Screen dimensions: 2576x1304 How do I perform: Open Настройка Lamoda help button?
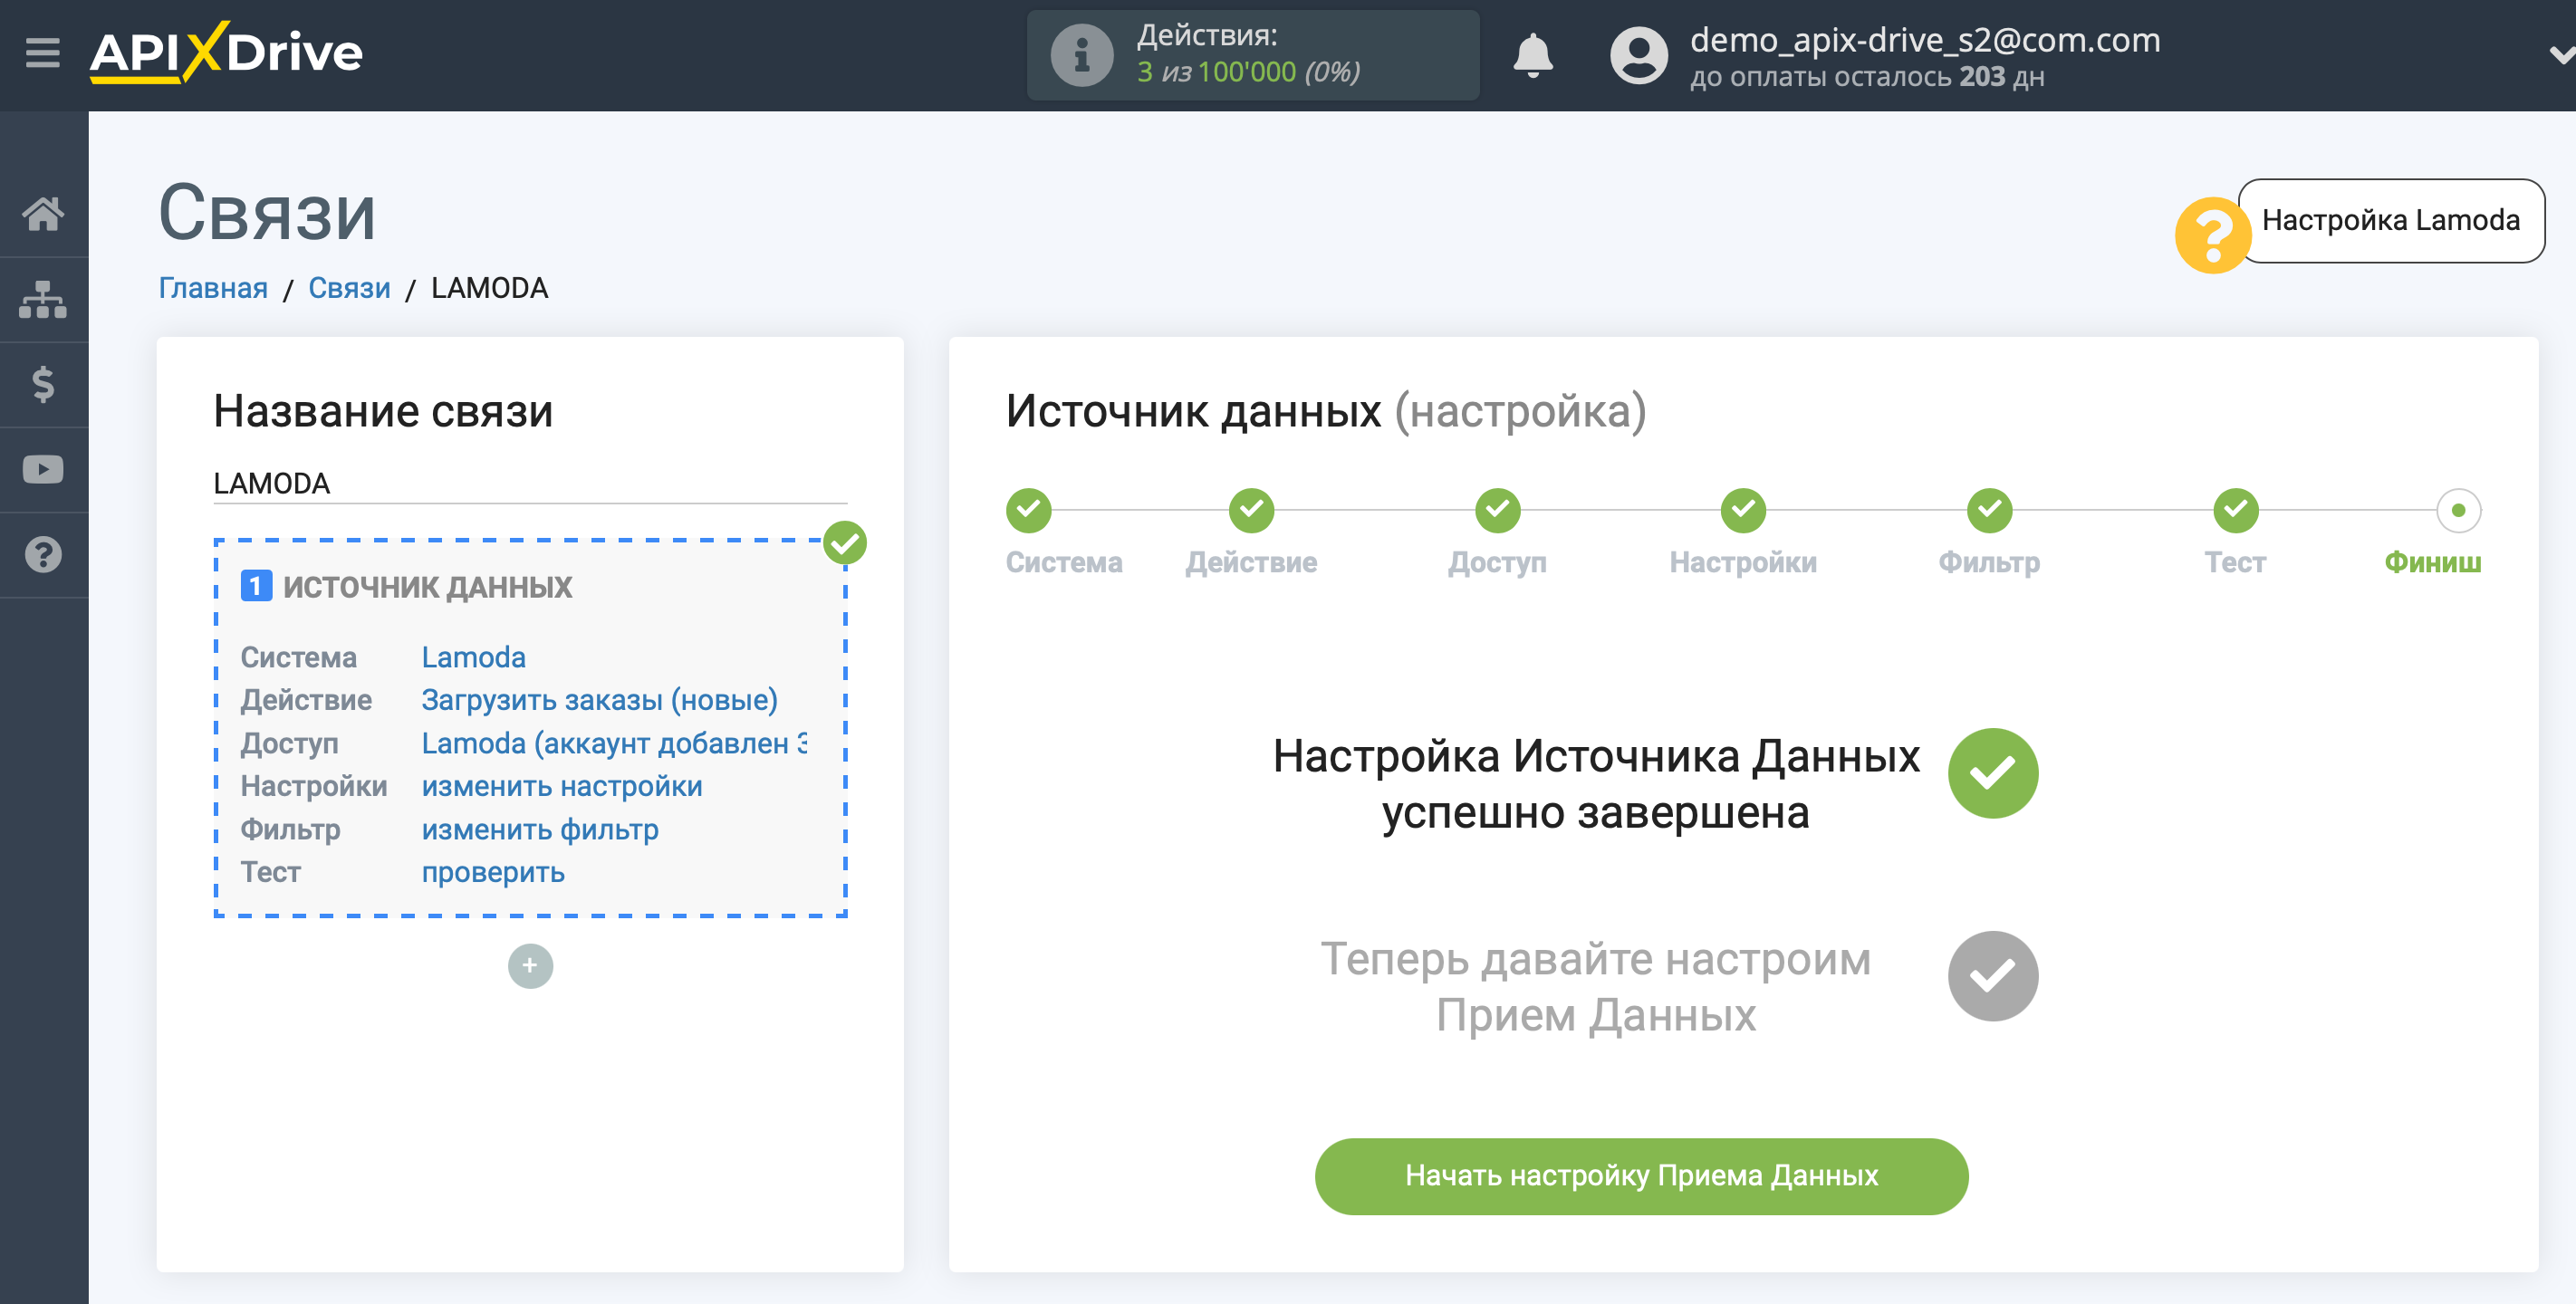click(2390, 220)
